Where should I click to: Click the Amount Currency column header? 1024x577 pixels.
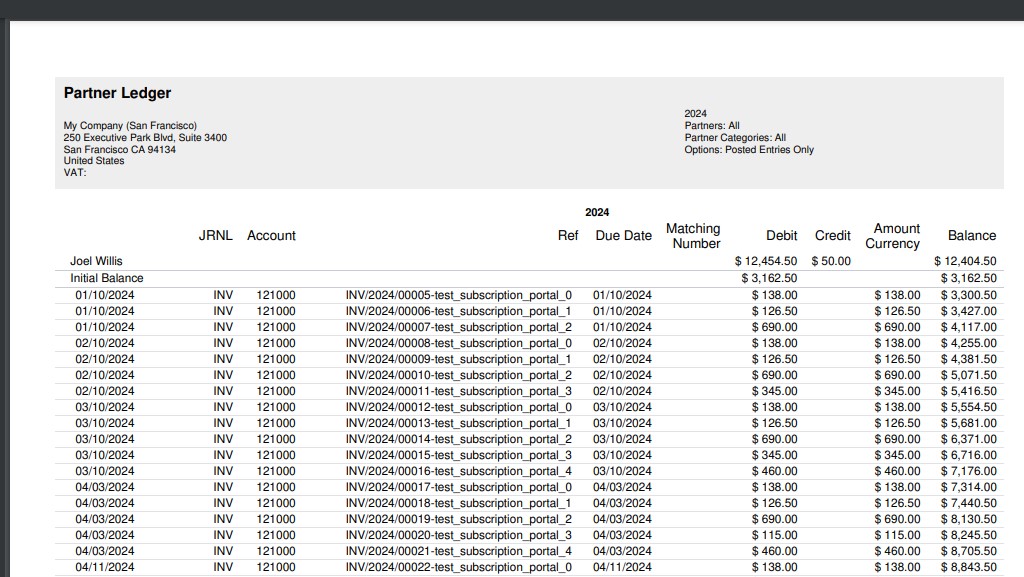click(x=893, y=236)
